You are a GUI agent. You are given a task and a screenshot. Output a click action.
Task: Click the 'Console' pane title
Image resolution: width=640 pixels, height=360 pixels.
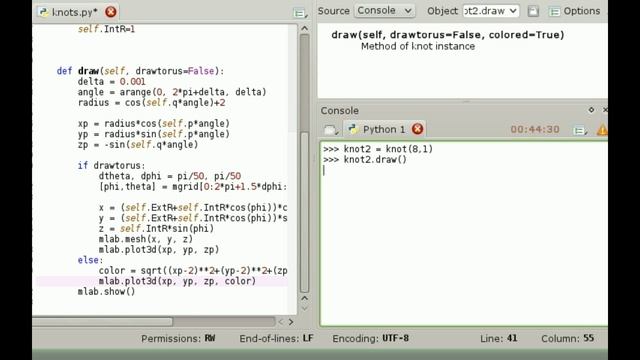click(x=340, y=111)
